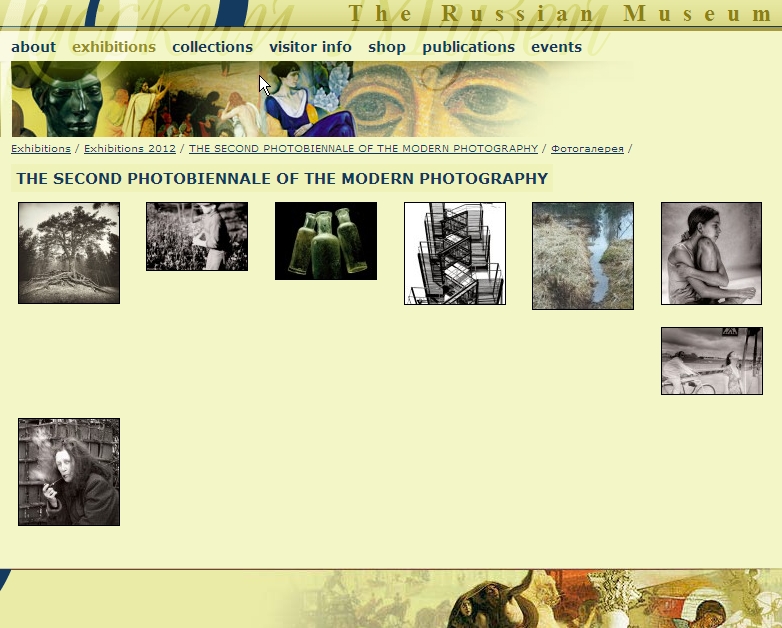Click The Russian Museum header title
Viewport: 782px width, 628px height.
tap(561, 13)
